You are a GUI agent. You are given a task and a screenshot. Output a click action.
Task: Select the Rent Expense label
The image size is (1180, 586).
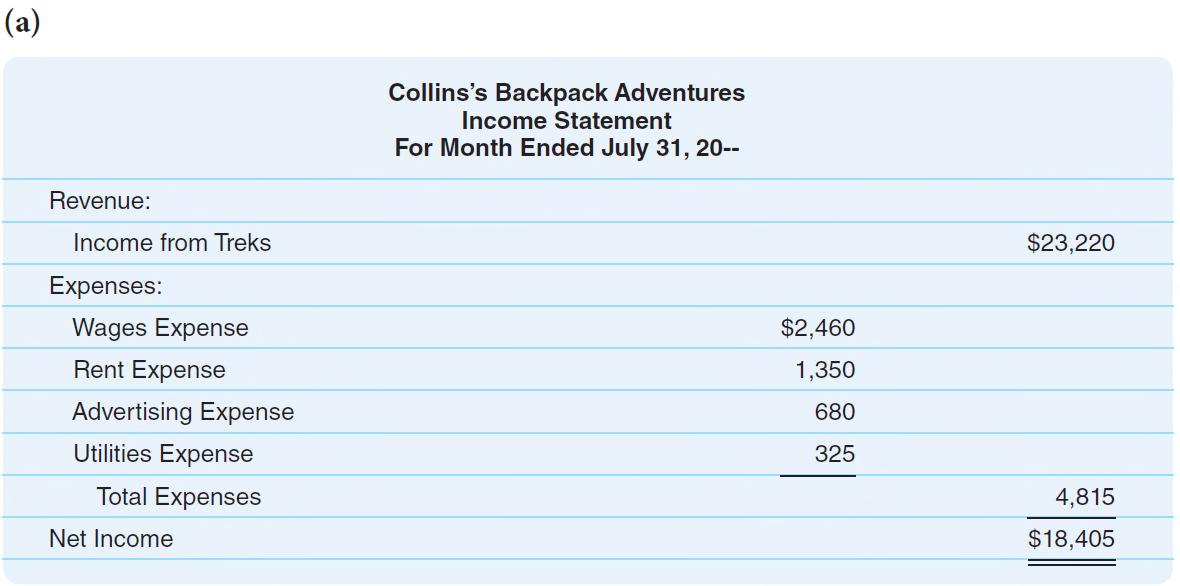[149, 370]
